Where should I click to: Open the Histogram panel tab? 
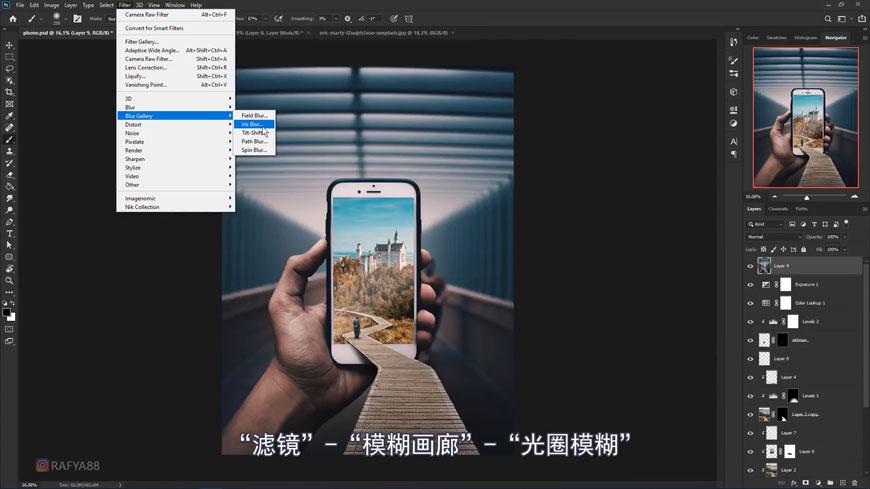tap(805, 38)
